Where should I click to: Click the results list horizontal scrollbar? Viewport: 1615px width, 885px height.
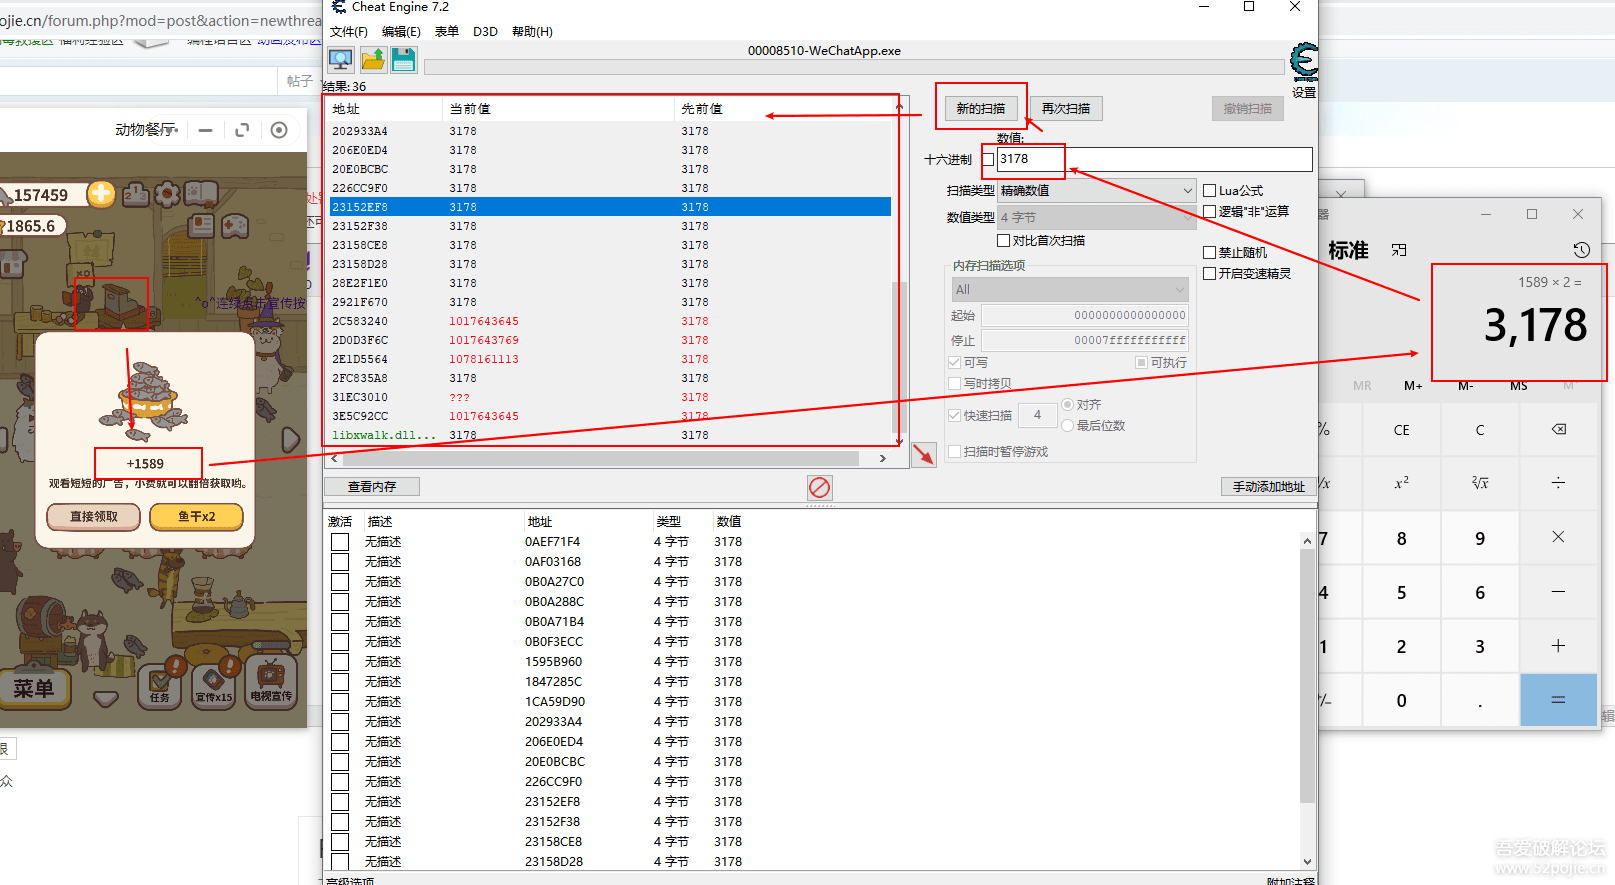click(600, 459)
